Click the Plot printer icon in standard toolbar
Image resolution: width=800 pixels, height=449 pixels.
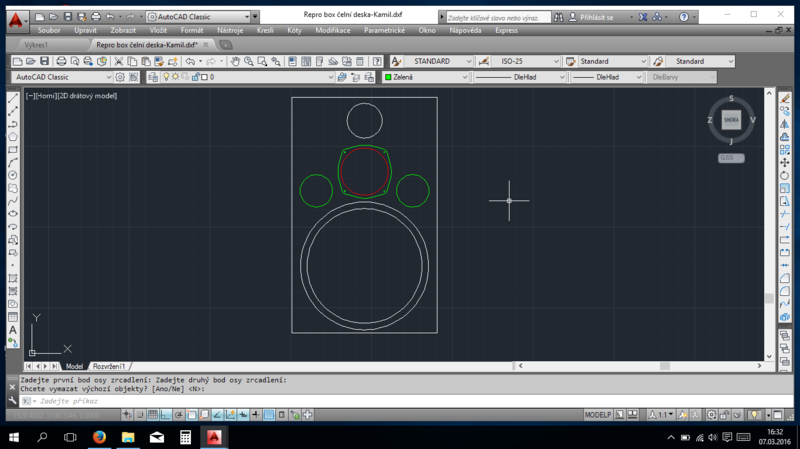[61, 61]
